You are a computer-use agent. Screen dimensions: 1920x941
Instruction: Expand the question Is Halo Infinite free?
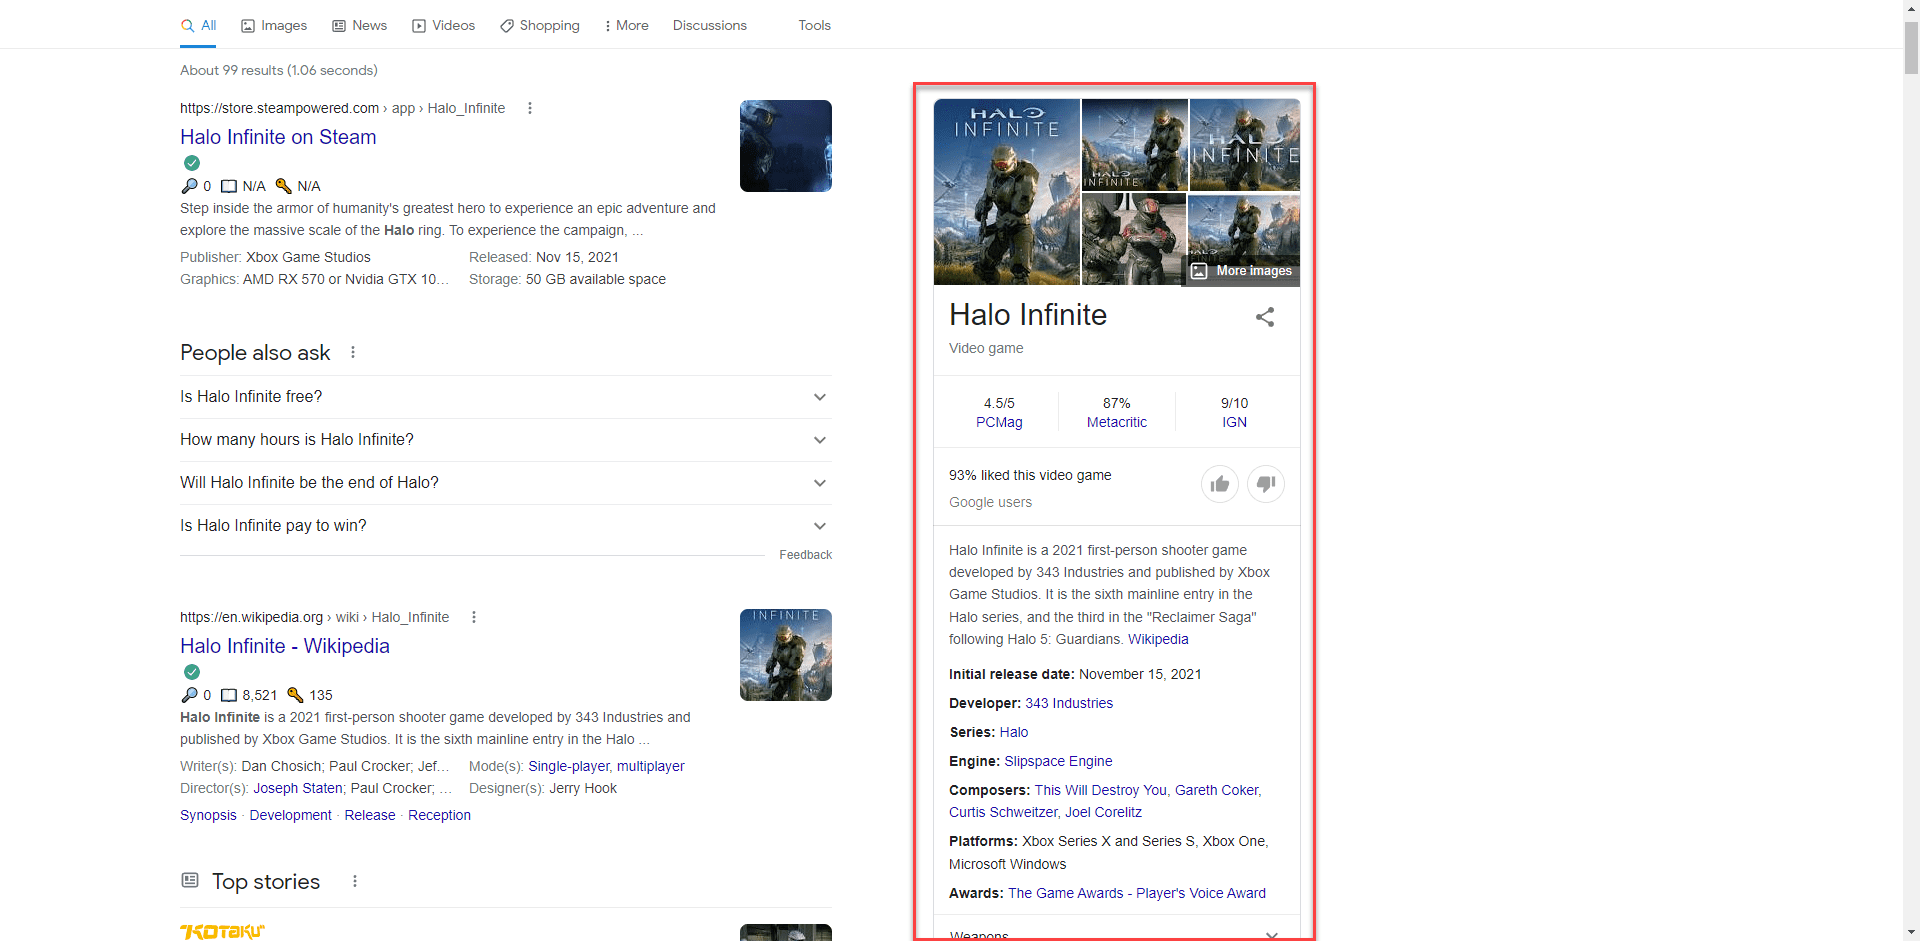click(819, 397)
